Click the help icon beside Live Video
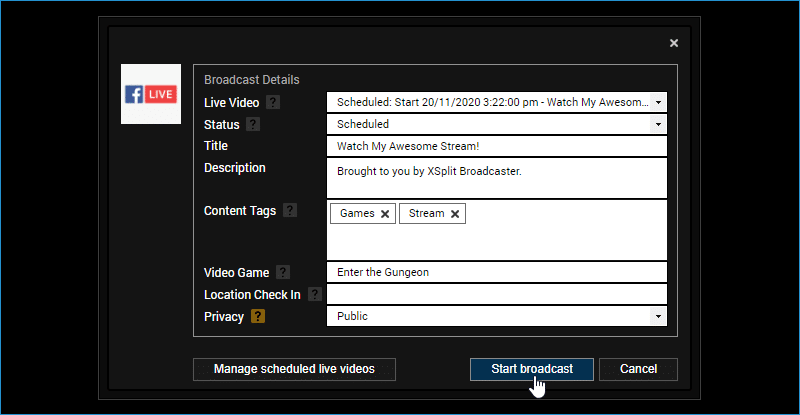Image resolution: width=800 pixels, height=415 pixels. tap(273, 103)
